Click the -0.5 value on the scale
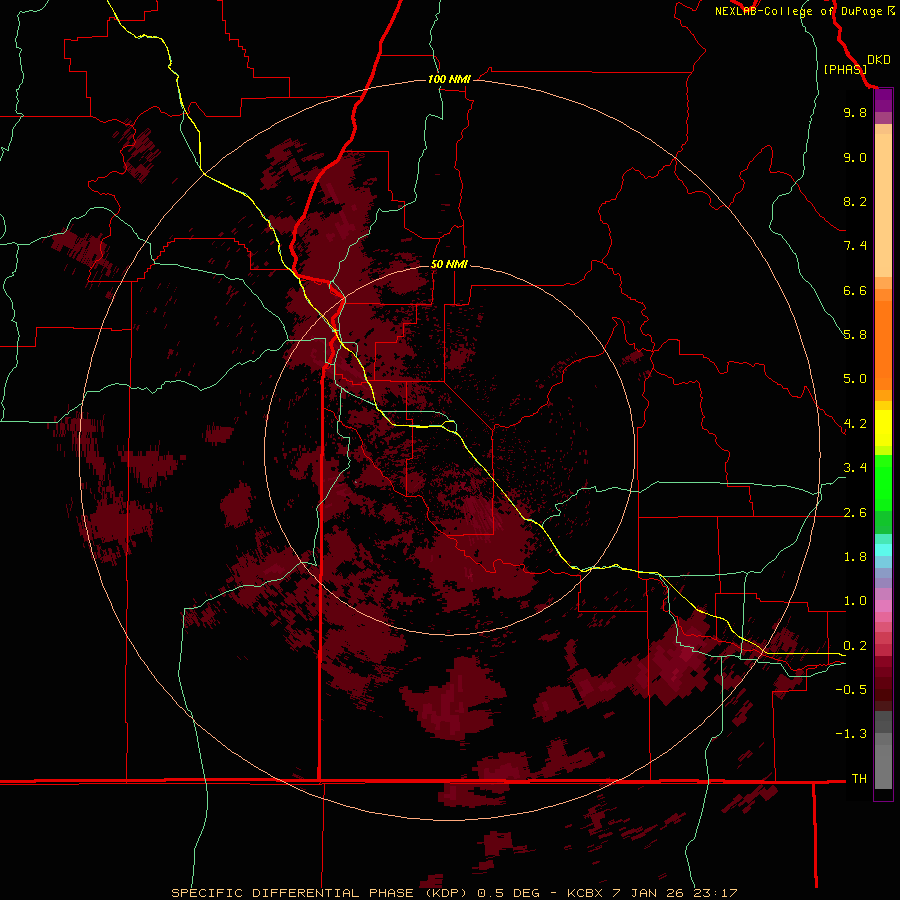 pos(851,690)
